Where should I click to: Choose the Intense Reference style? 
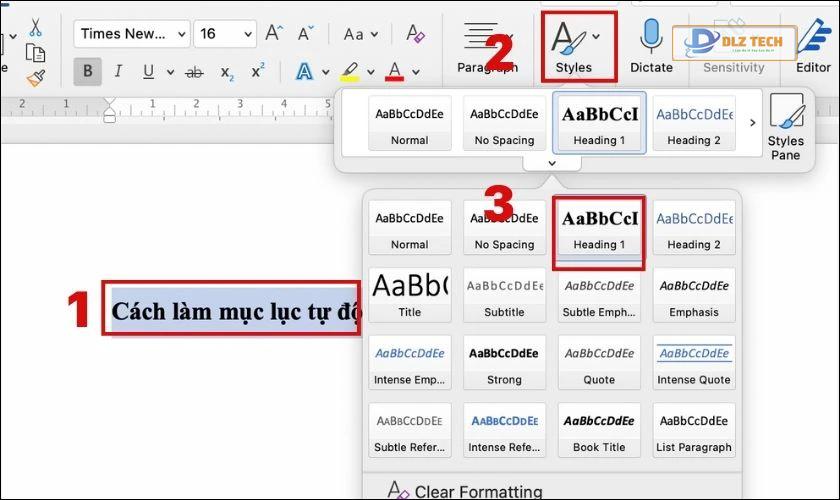pos(504,430)
